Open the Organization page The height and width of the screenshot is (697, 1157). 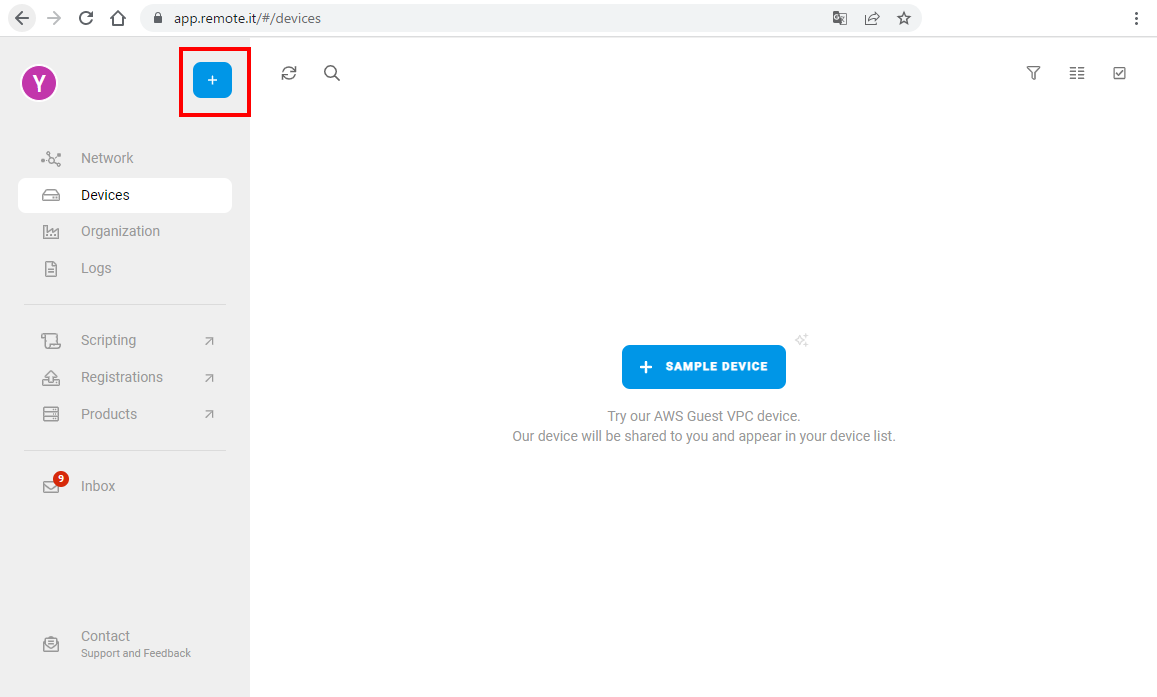[x=120, y=231]
